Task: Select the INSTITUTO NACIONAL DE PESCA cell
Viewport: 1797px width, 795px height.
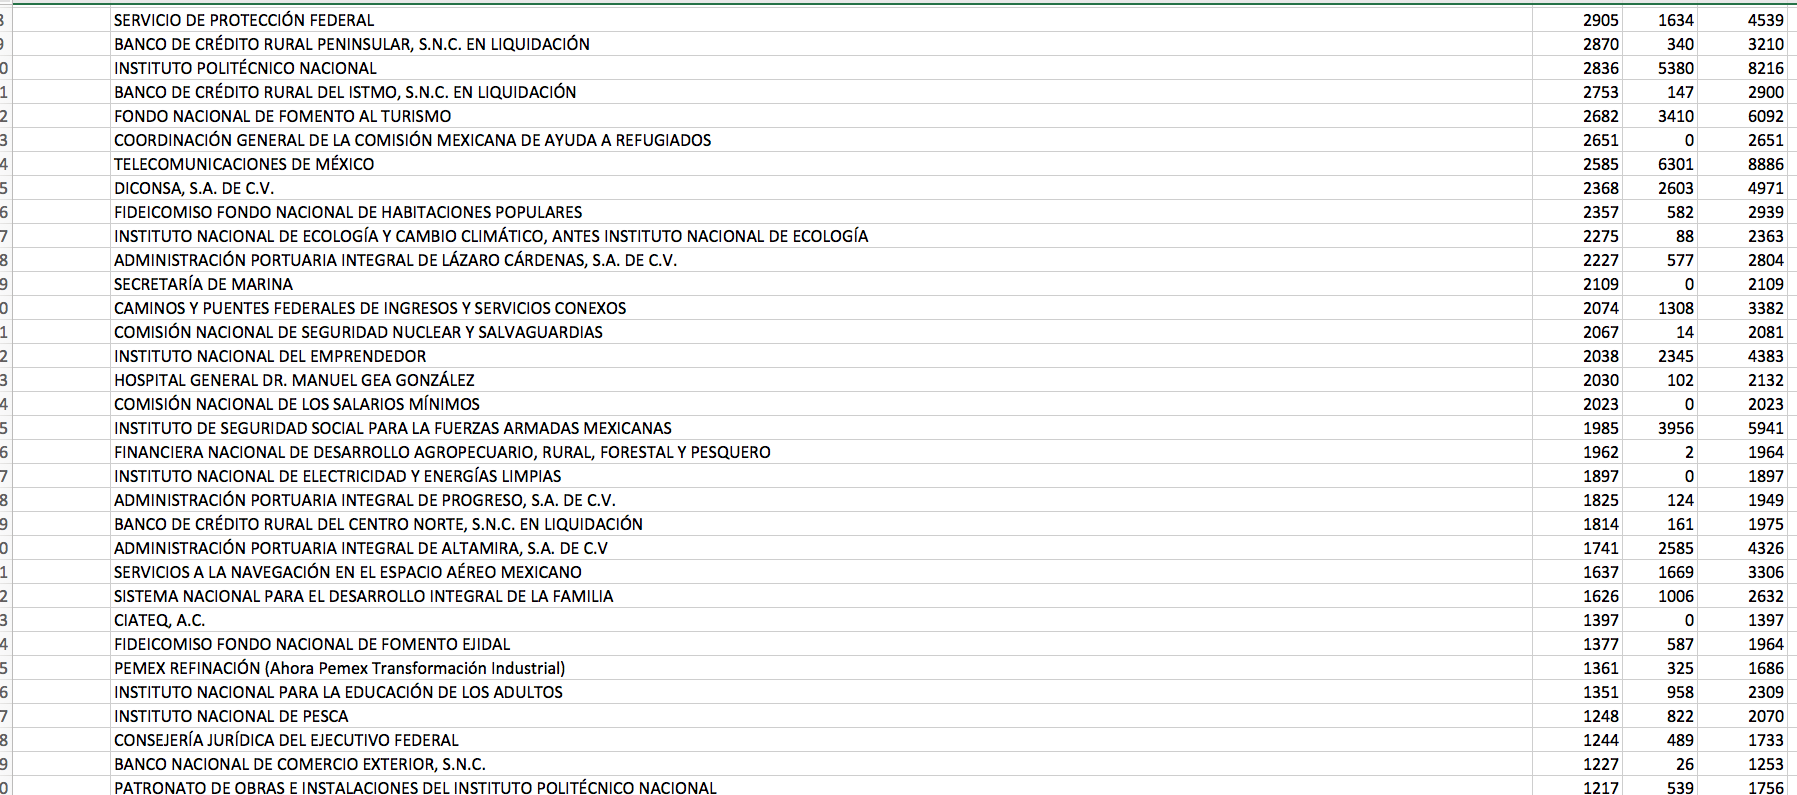Action: [231, 716]
